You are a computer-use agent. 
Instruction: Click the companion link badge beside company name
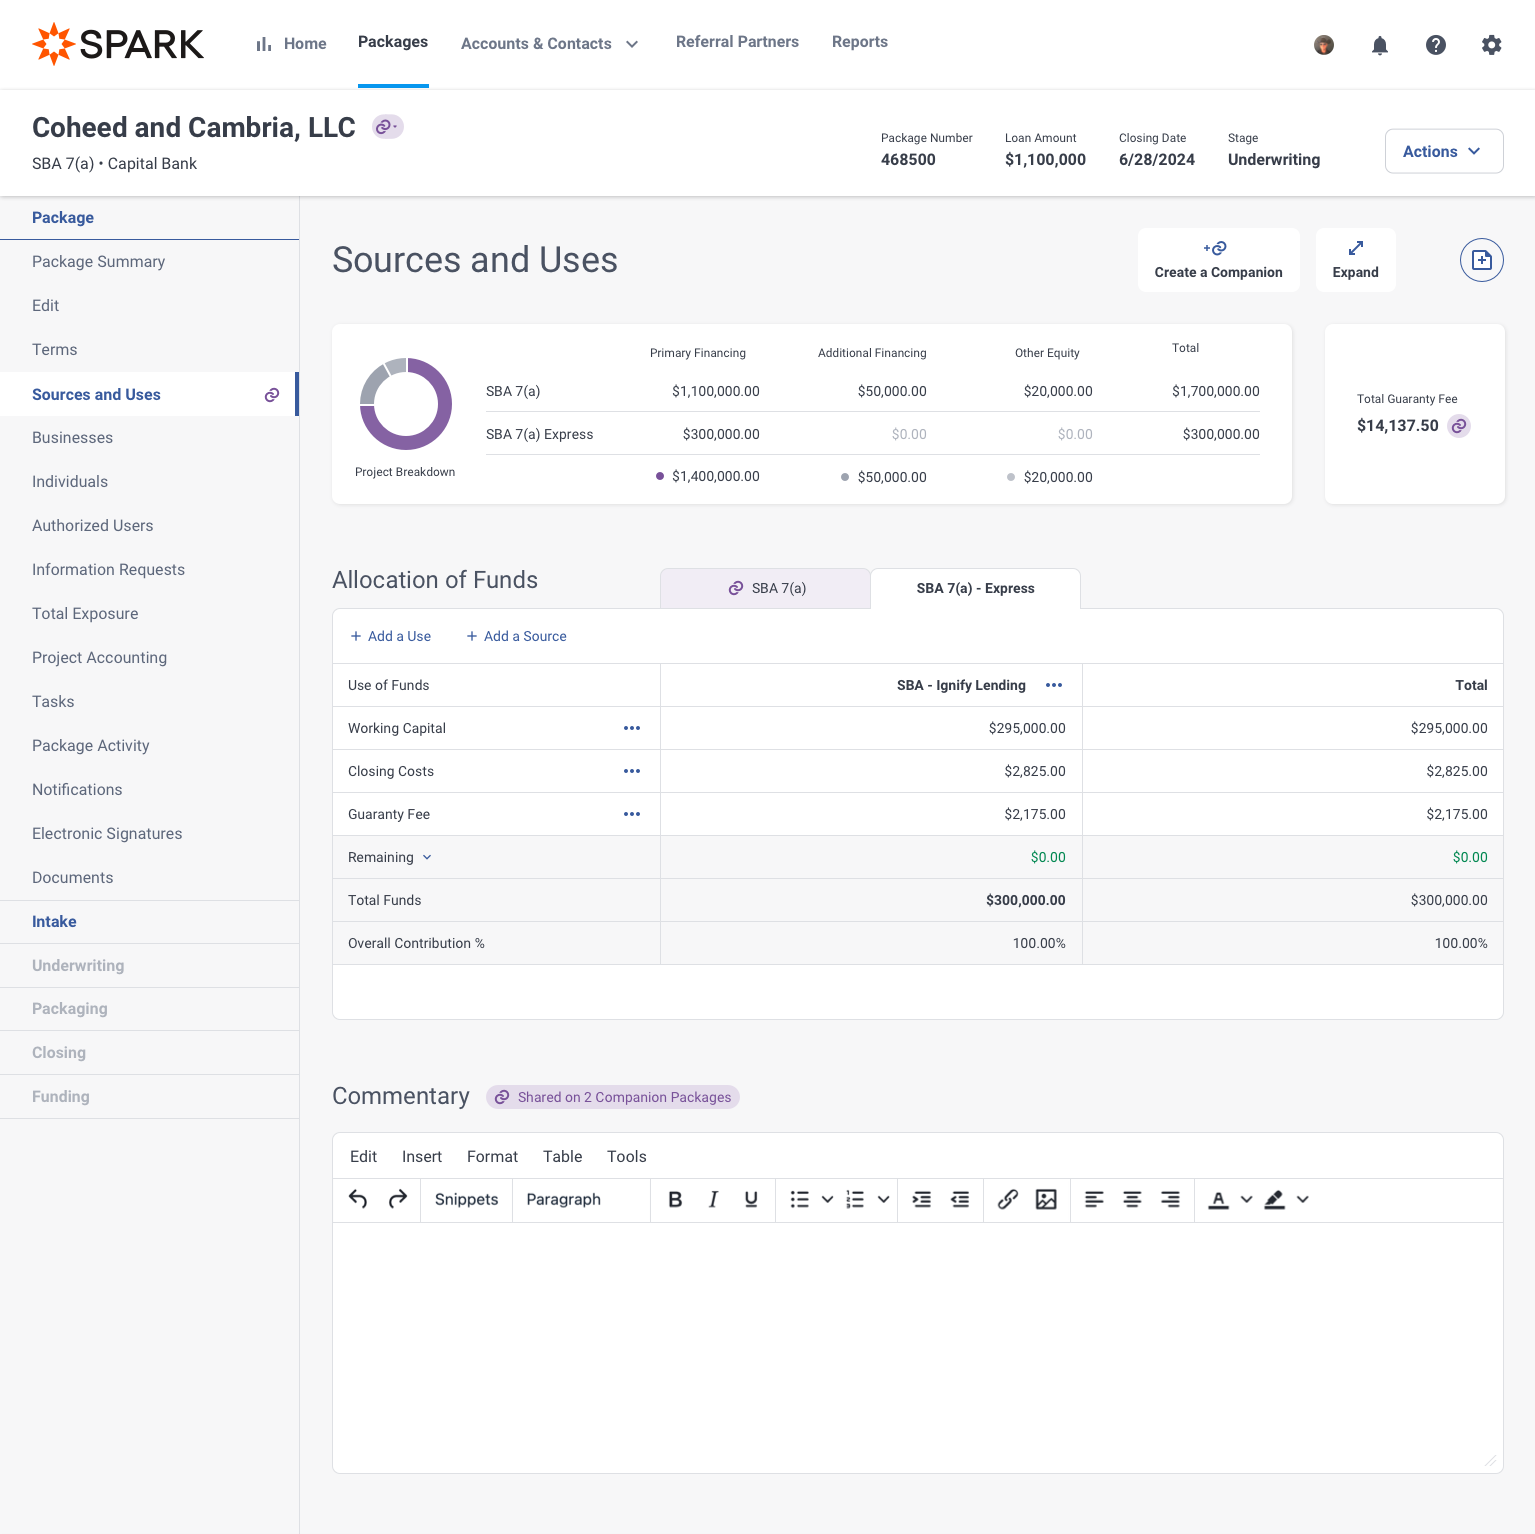[x=388, y=127]
